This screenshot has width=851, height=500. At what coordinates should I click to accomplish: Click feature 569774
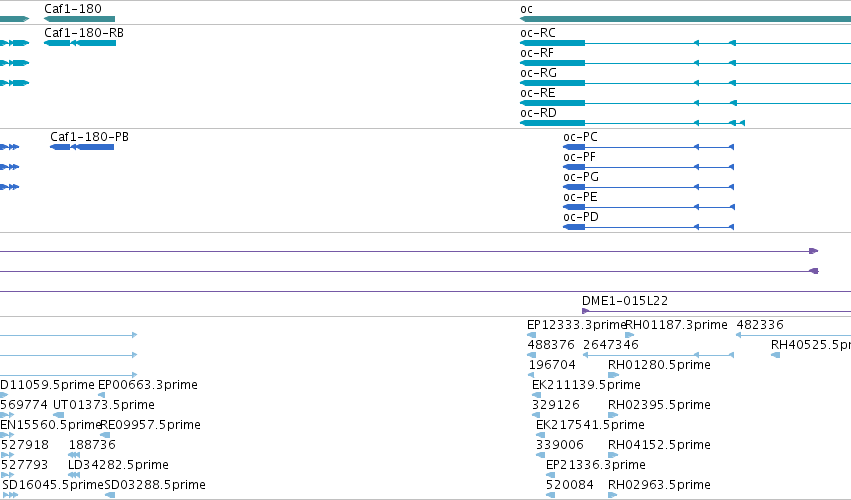pyautogui.click(x=24, y=405)
